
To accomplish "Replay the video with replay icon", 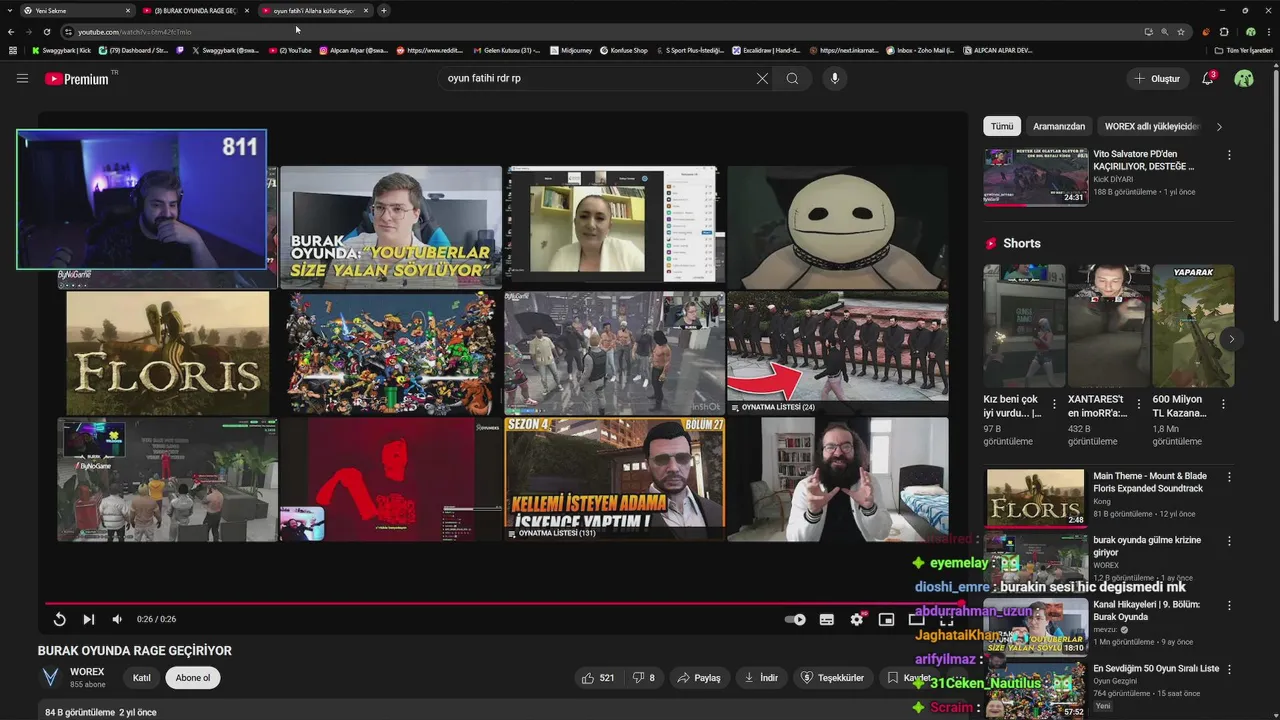I will 59,619.
